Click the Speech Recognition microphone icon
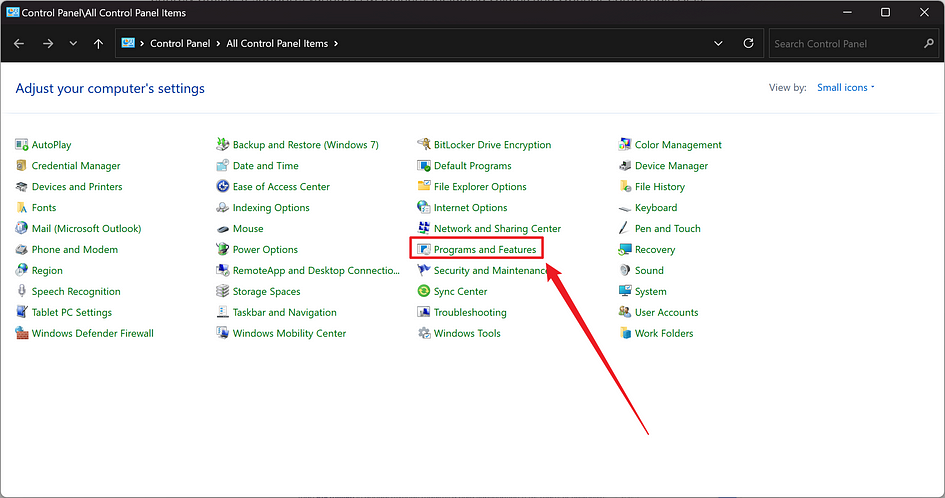945x498 pixels. [x=22, y=291]
